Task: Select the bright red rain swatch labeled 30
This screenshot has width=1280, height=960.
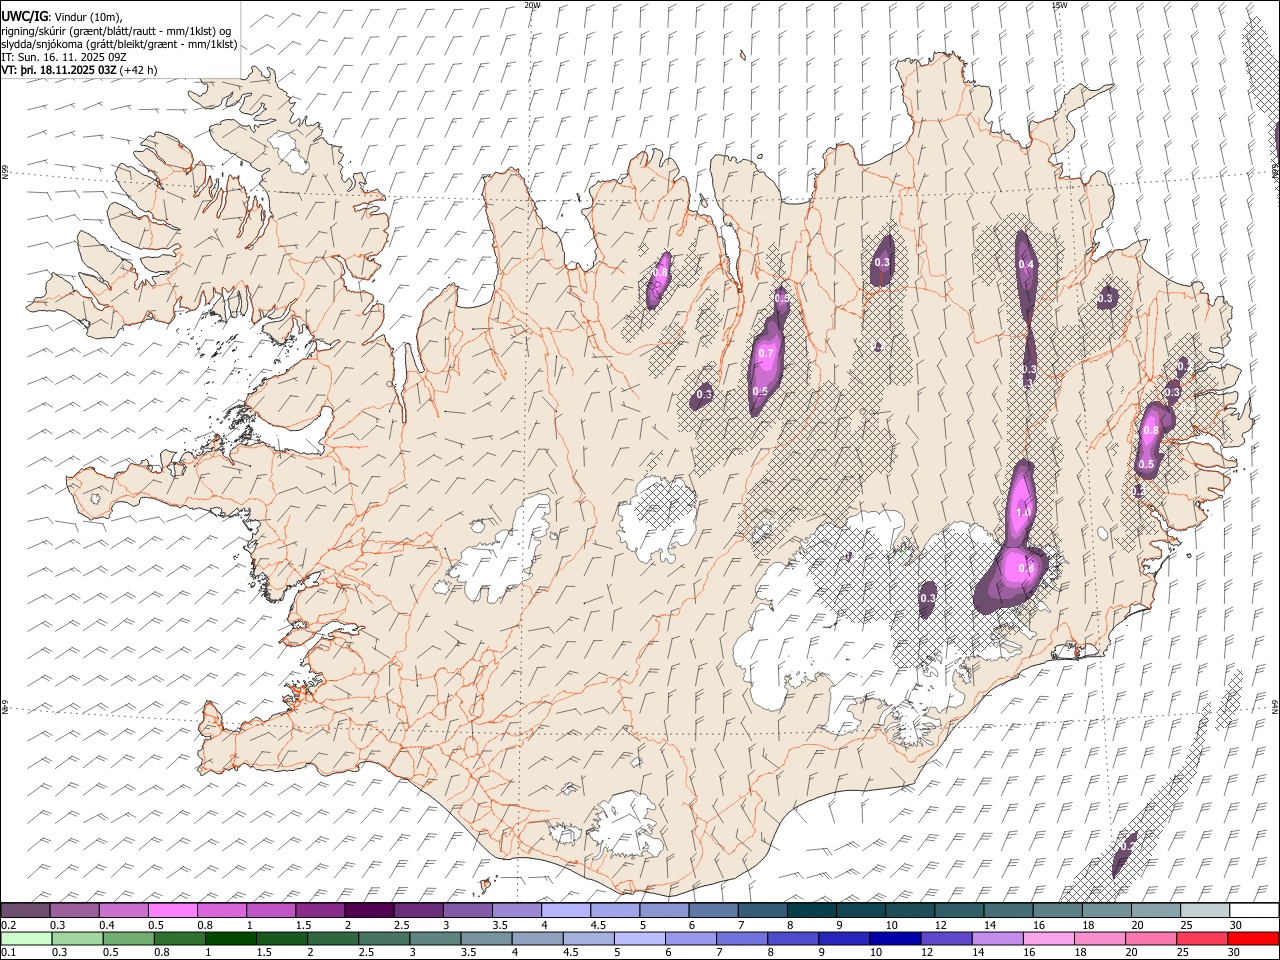Action: pos(1254,938)
